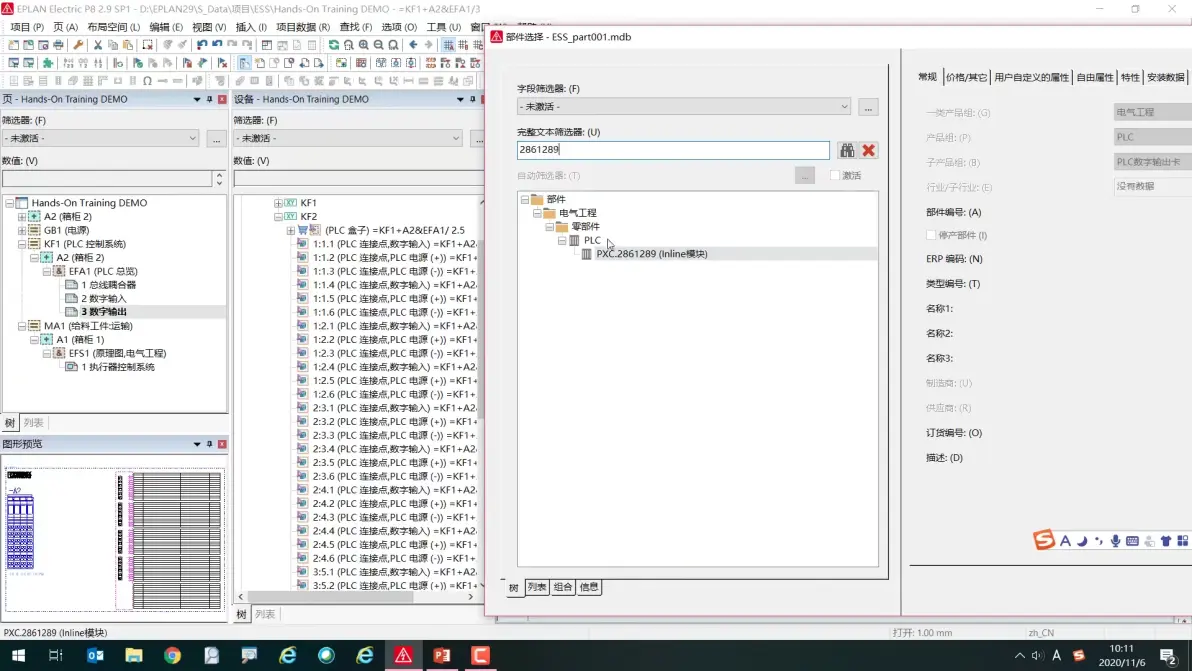This screenshot has width=1192, height=671.
Task: Click the zoom out magnifier icon
Action: pyautogui.click(x=379, y=45)
